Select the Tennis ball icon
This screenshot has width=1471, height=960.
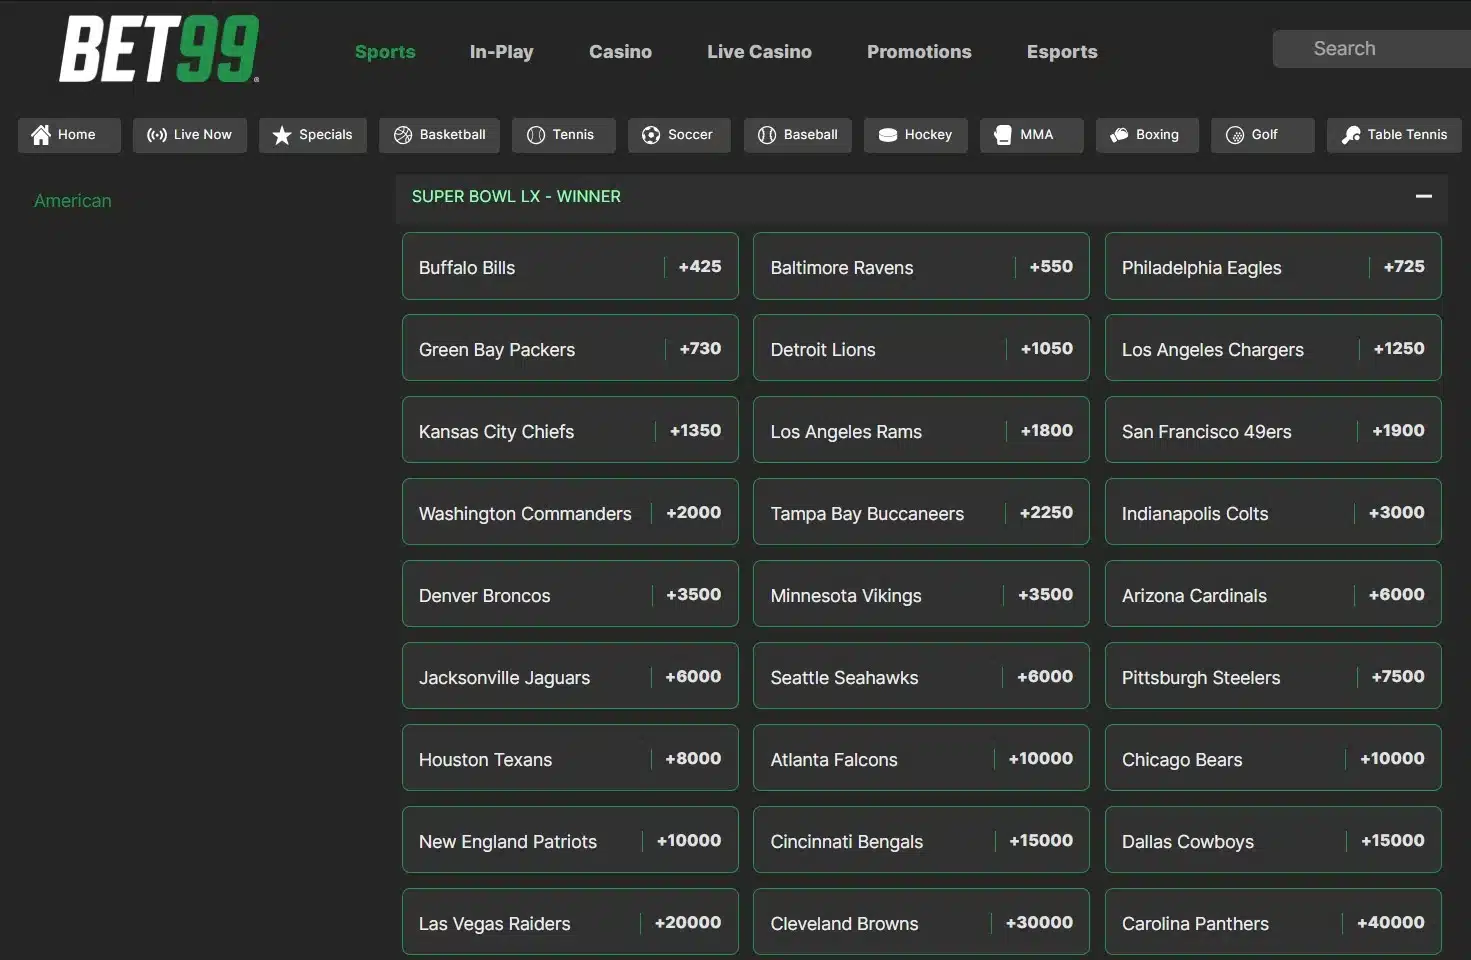(536, 135)
